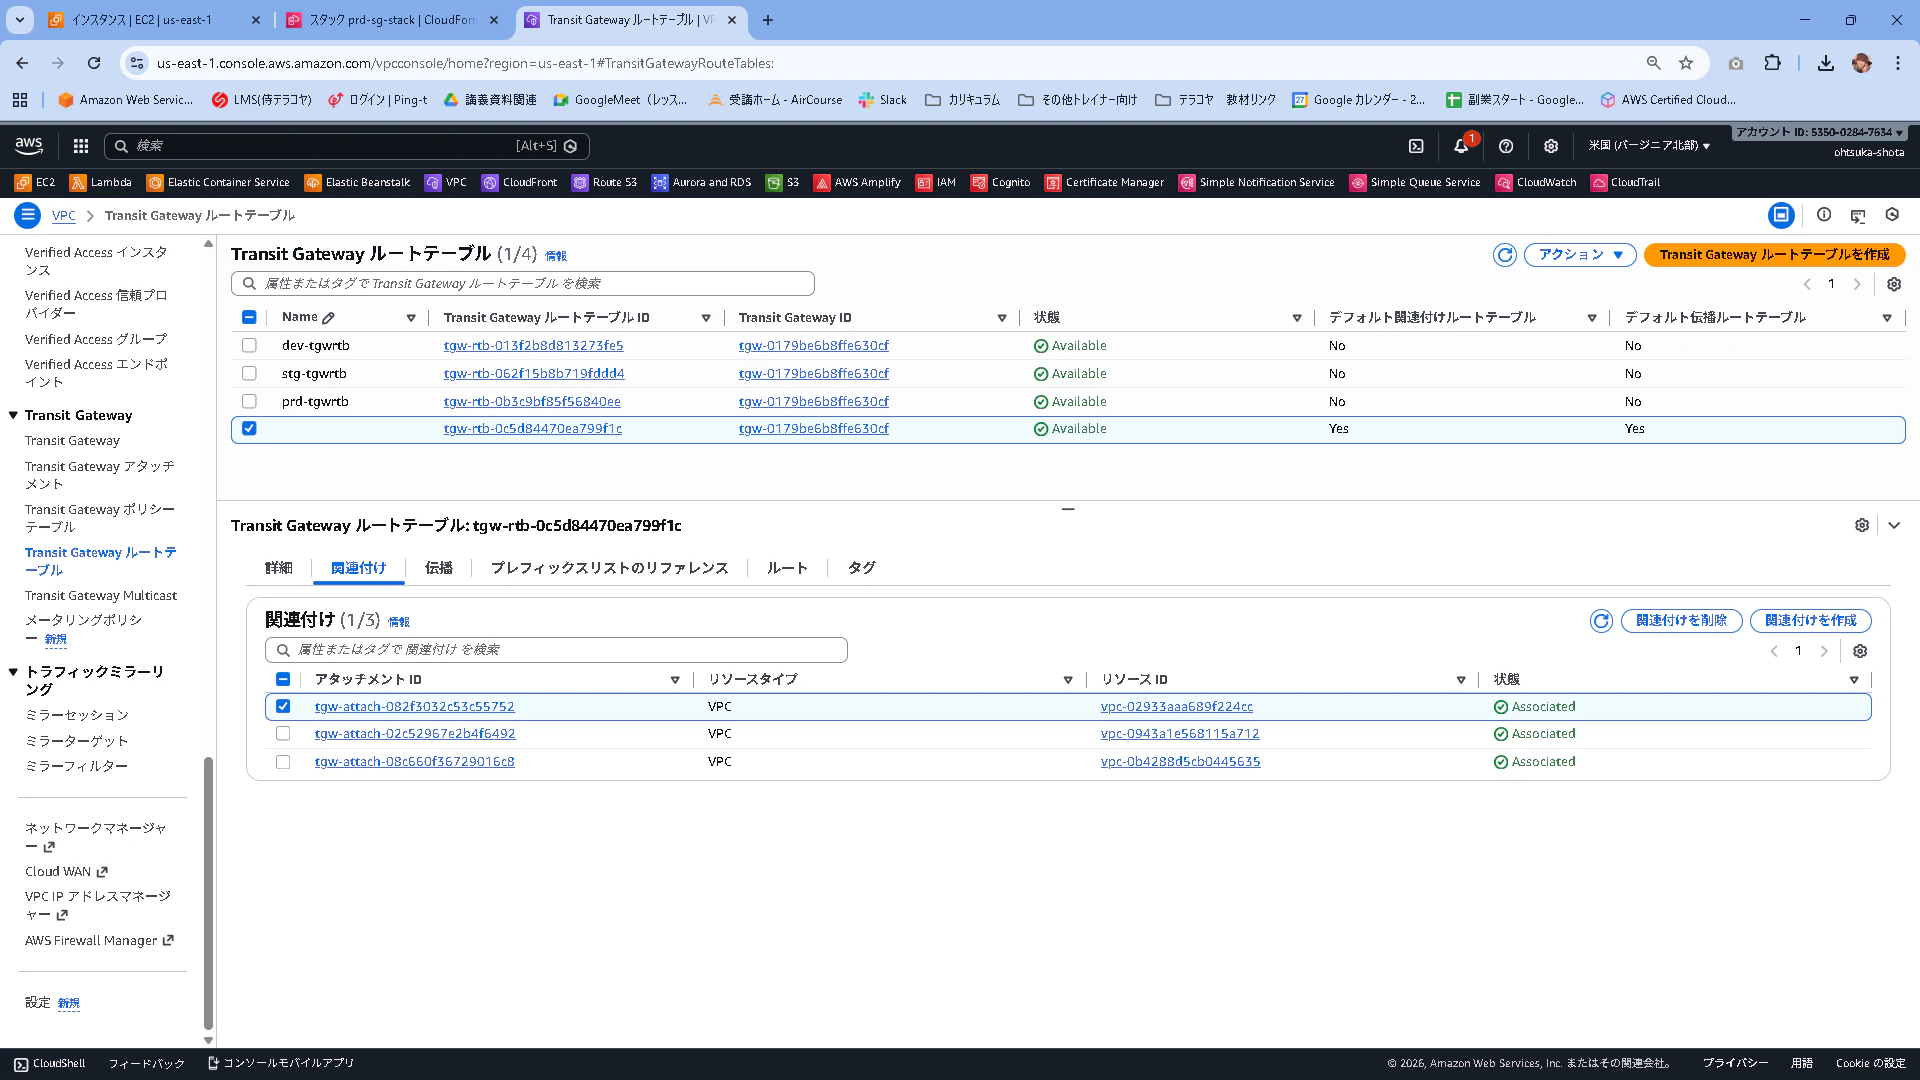The image size is (1920, 1080).
Task: Open the region selector 米国 (バージニア北部)
Action: 1649,146
